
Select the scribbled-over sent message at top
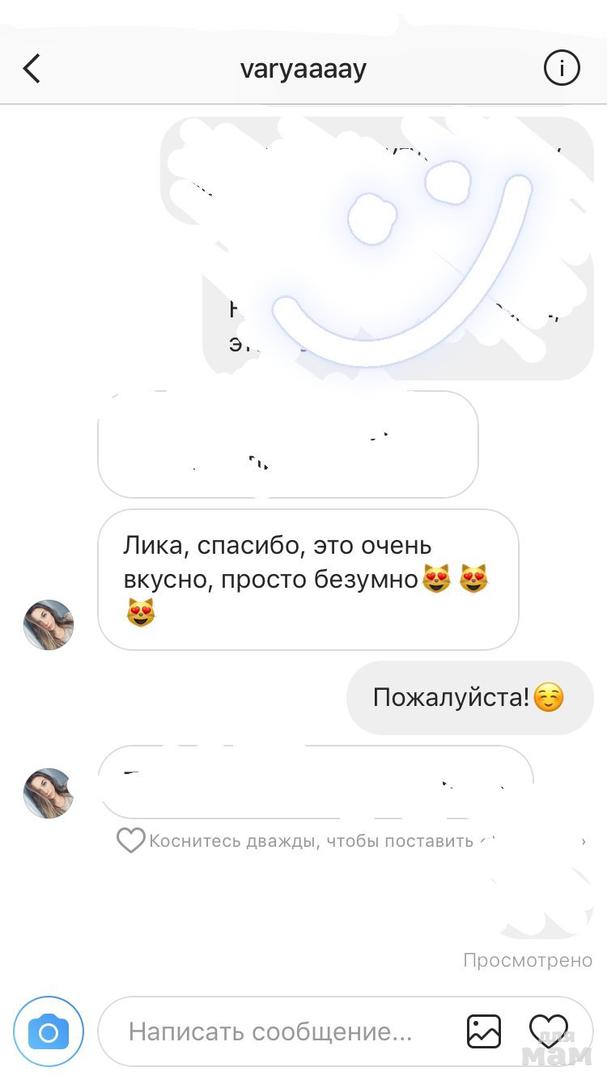coord(377,248)
